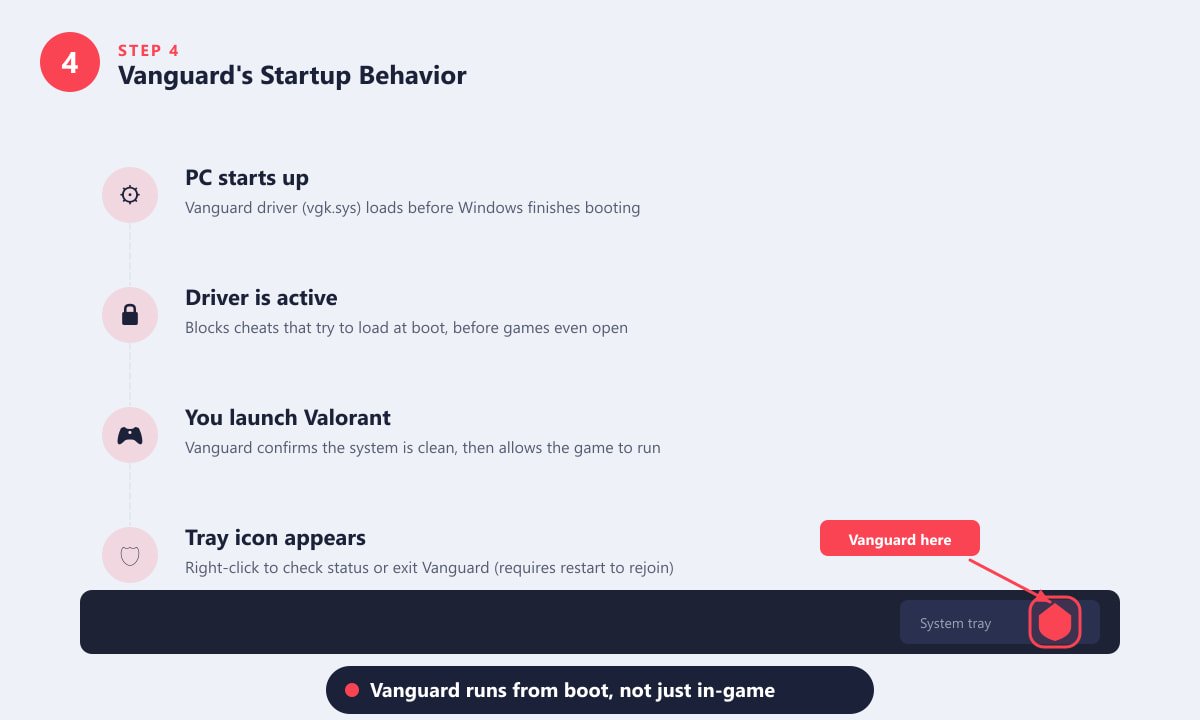Screen dimensions: 1200x720
Task: Click the vgk.sys driver description text
Action: (412, 208)
